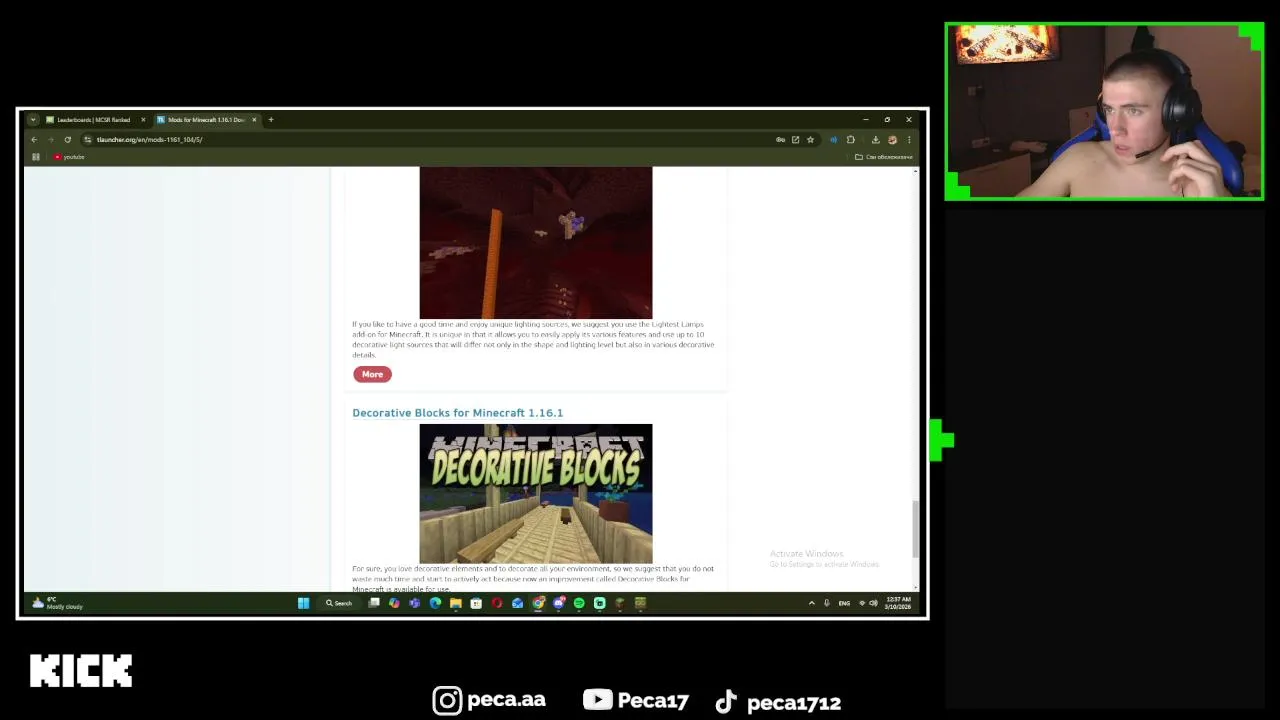
Task: Click the scrollbar up arrow
Action: tap(915, 172)
